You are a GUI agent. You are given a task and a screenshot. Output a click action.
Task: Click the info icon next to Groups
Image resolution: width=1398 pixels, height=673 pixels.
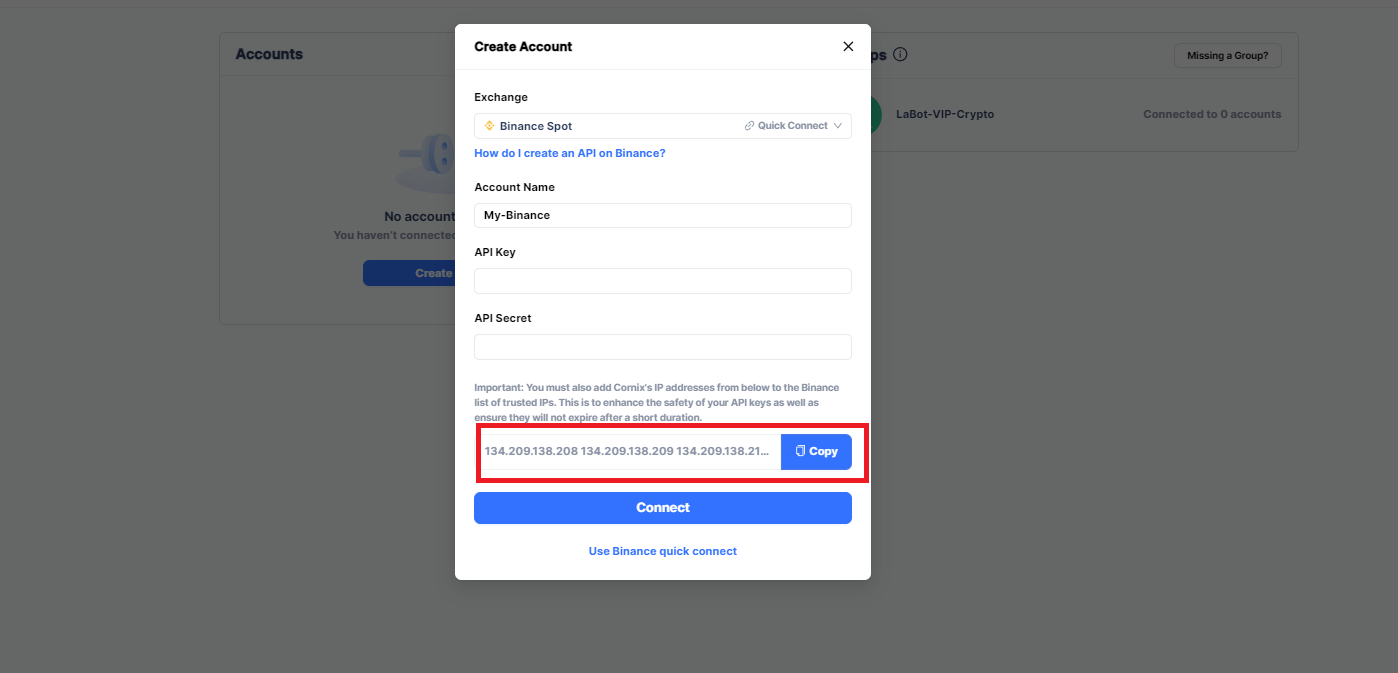point(900,55)
